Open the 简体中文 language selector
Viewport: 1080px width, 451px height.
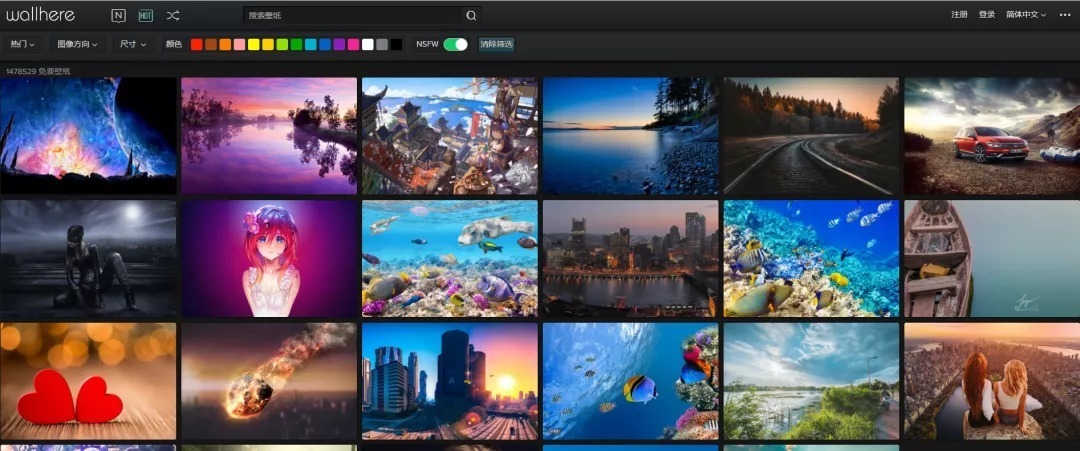(1025, 15)
